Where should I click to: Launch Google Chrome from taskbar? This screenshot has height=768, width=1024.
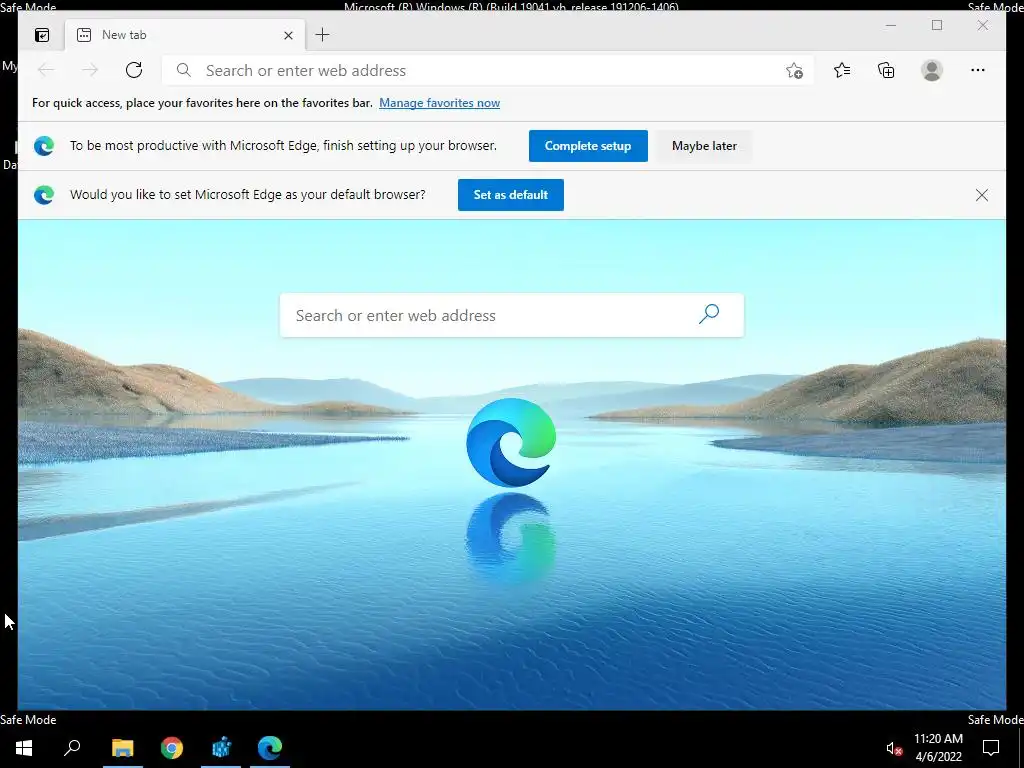point(172,748)
